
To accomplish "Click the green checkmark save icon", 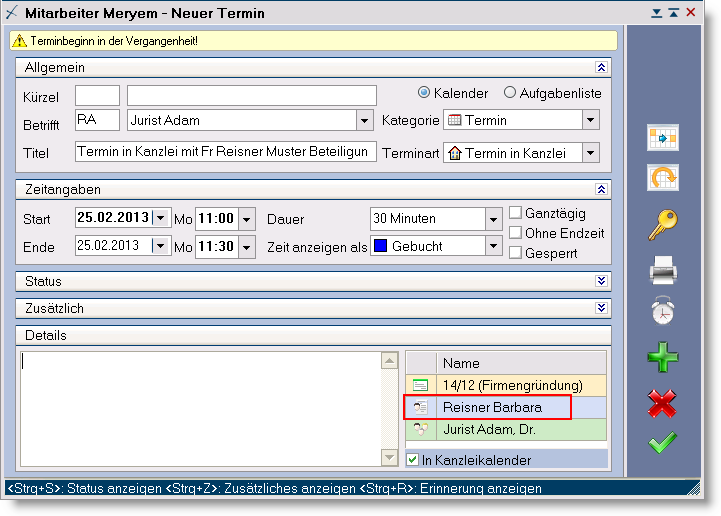I will (662, 442).
